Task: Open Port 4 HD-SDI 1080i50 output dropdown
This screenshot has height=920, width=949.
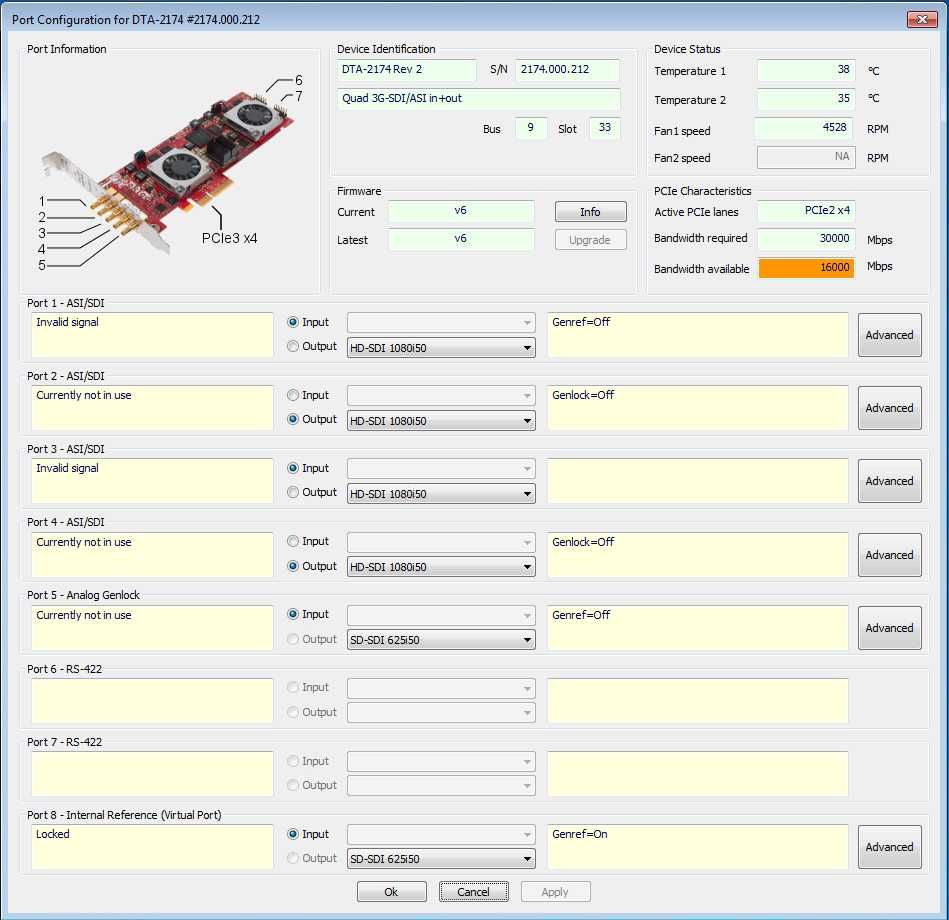Action: 441,567
